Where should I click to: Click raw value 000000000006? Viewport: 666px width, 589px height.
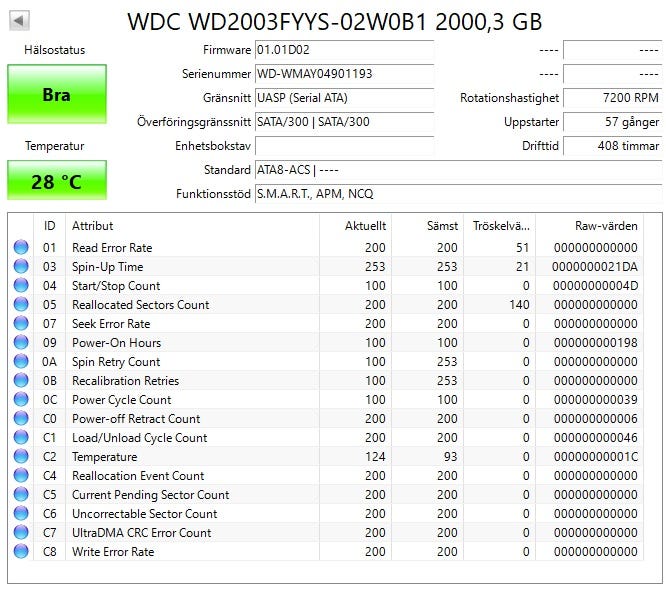click(595, 419)
